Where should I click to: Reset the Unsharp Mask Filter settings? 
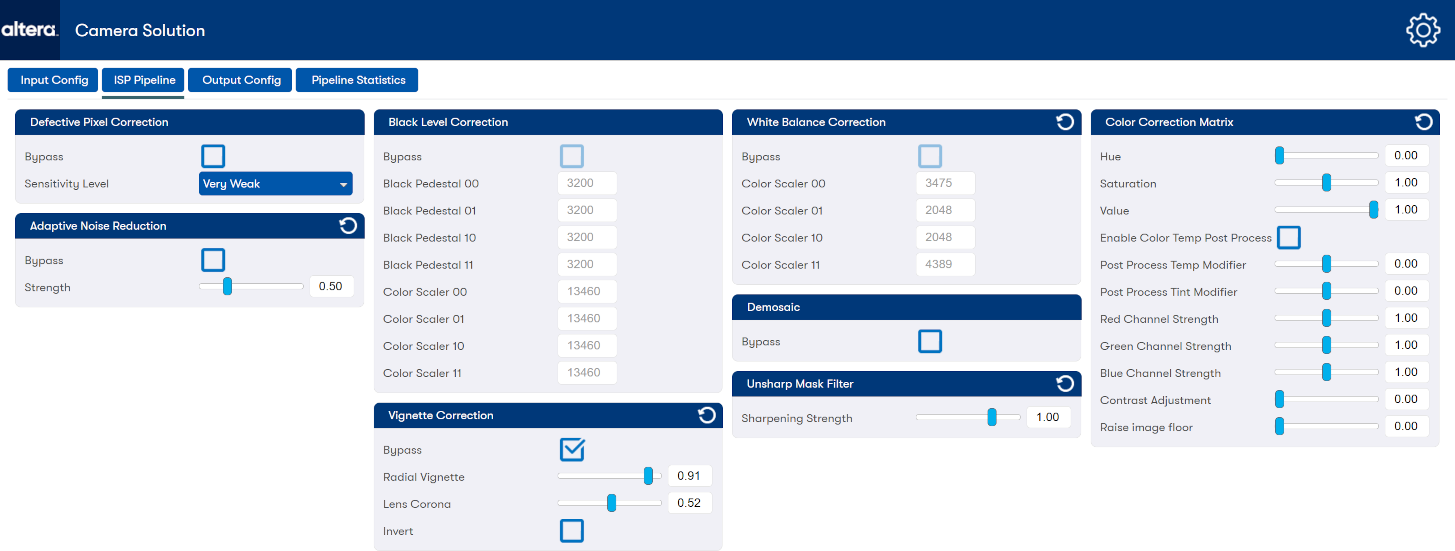click(x=1065, y=384)
